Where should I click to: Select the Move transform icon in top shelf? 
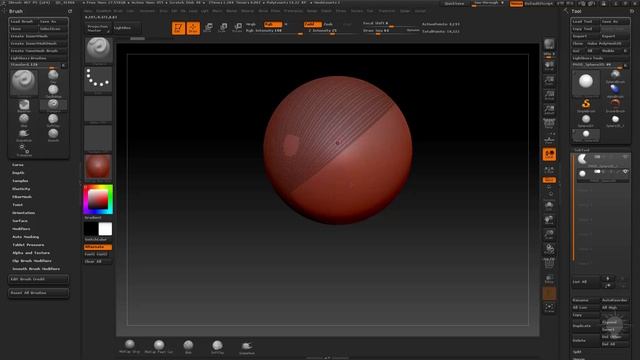208,28
